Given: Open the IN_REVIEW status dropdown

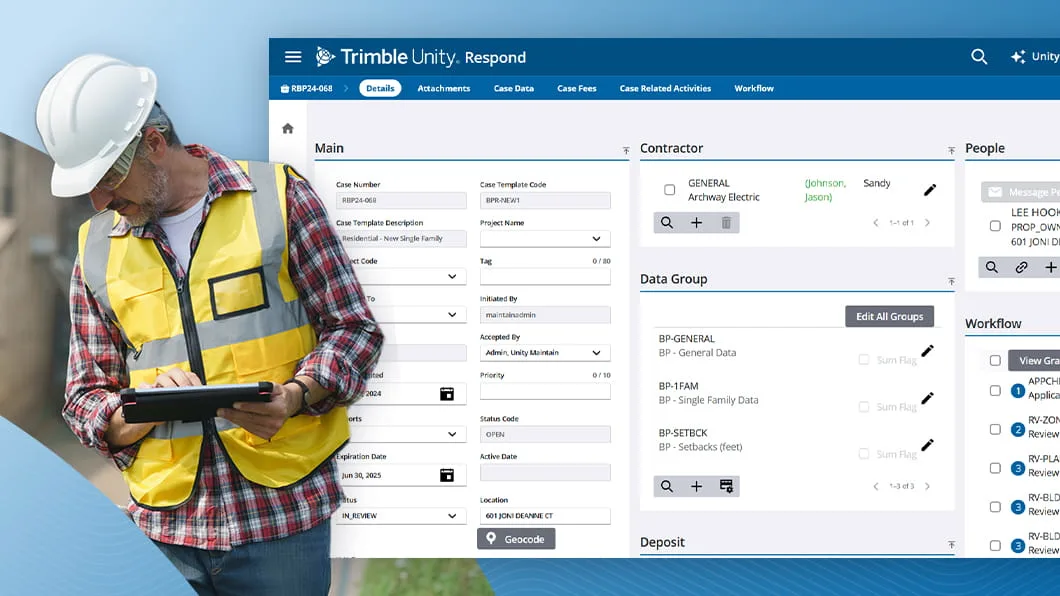Looking at the screenshot, I should (401, 516).
